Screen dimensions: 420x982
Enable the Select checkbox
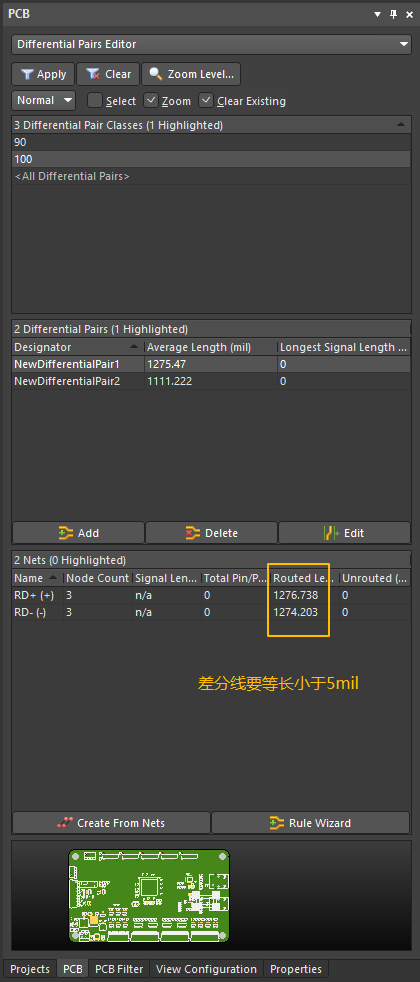point(95,100)
